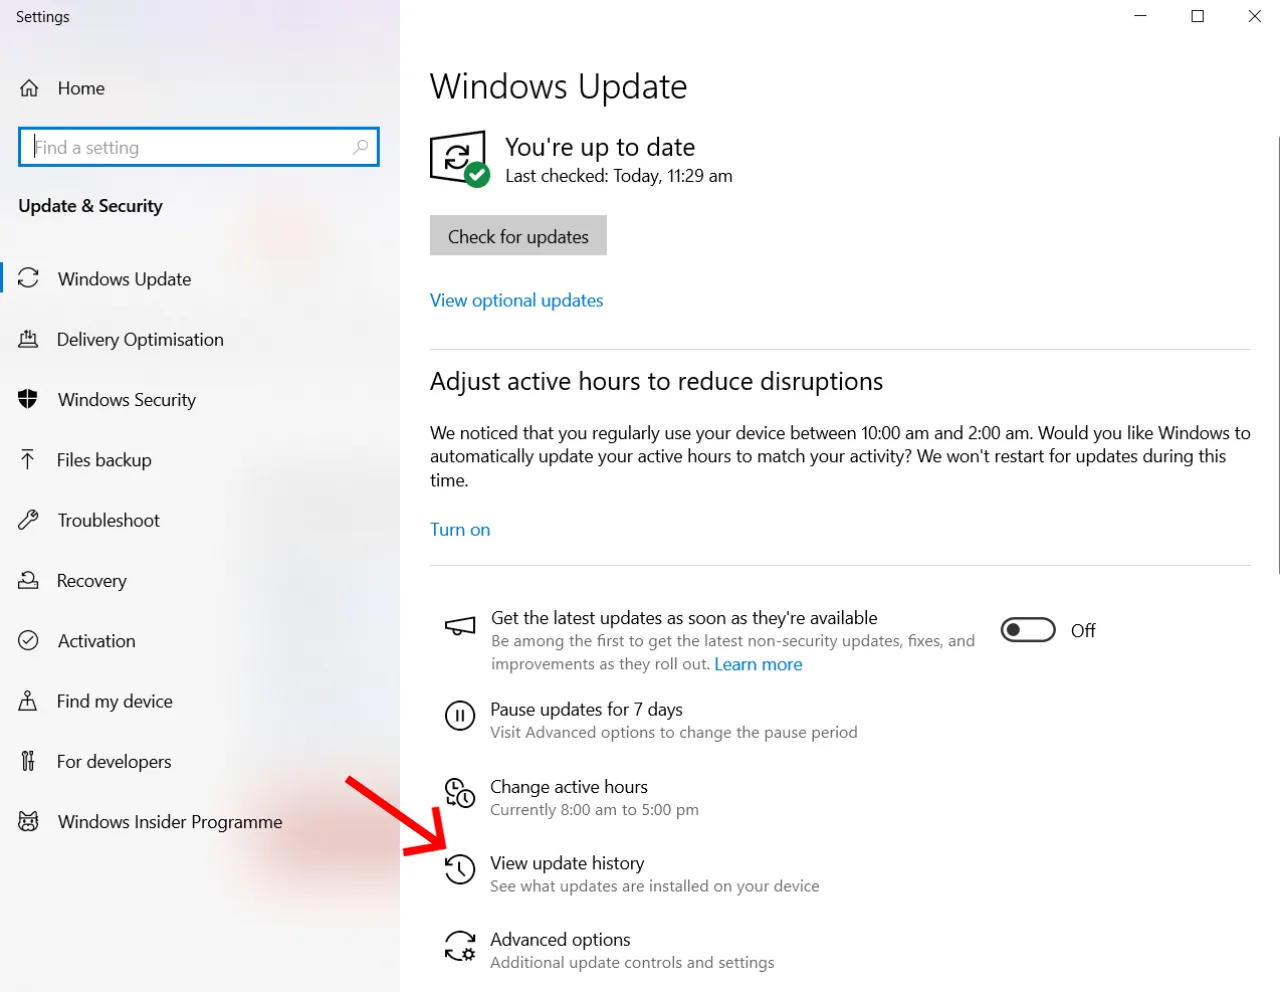Click Turn on to update active hours

459,529
